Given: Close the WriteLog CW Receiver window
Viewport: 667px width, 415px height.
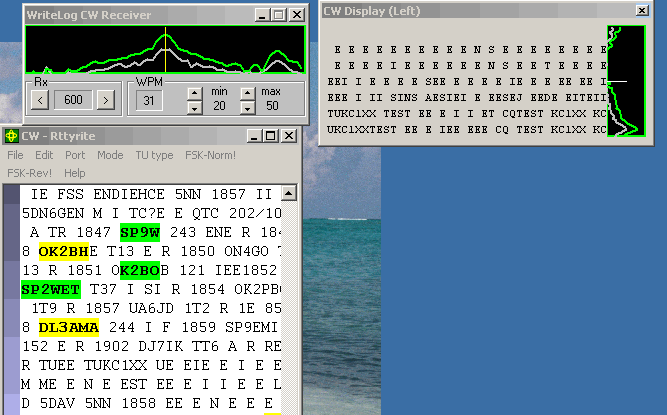Looking at the screenshot, I should [297, 15].
